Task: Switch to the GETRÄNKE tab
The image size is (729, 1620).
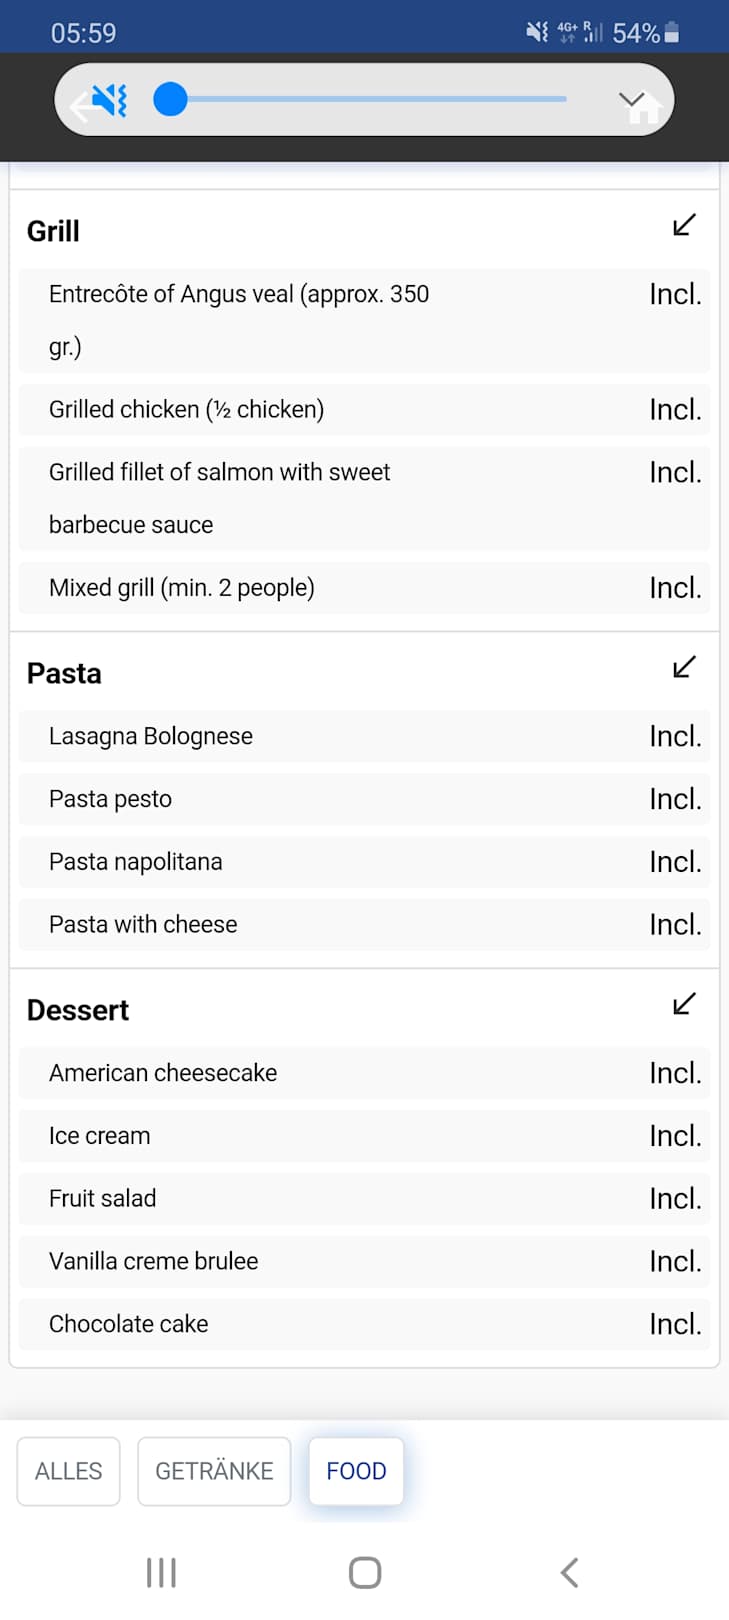Action: pyautogui.click(x=214, y=1471)
